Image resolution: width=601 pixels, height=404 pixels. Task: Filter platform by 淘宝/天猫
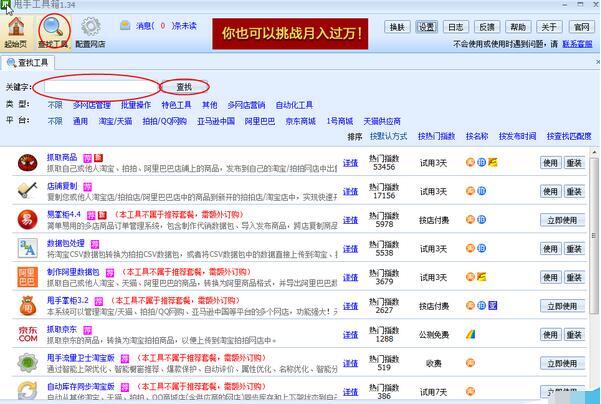[115, 121]
